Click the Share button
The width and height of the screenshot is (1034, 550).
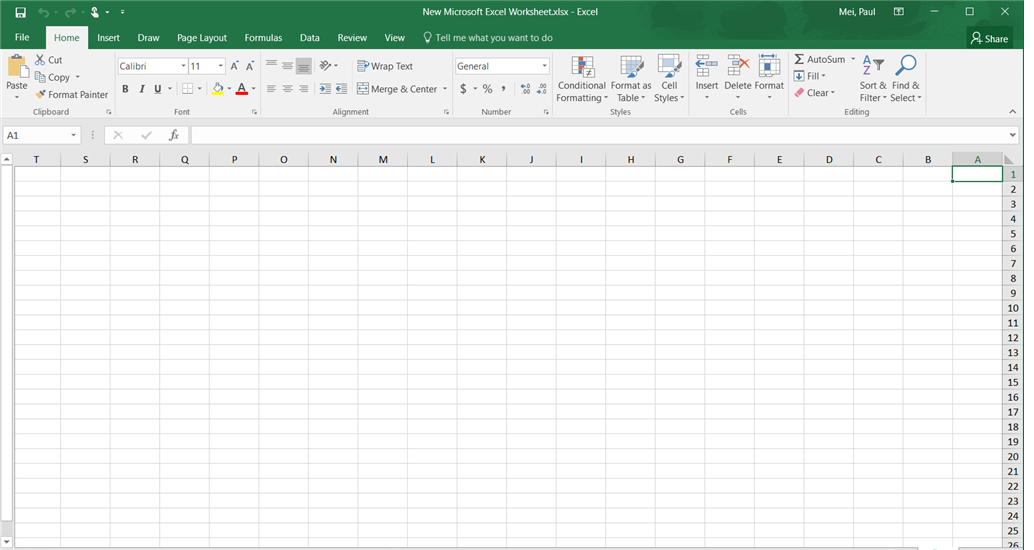[x=989, y=38]
